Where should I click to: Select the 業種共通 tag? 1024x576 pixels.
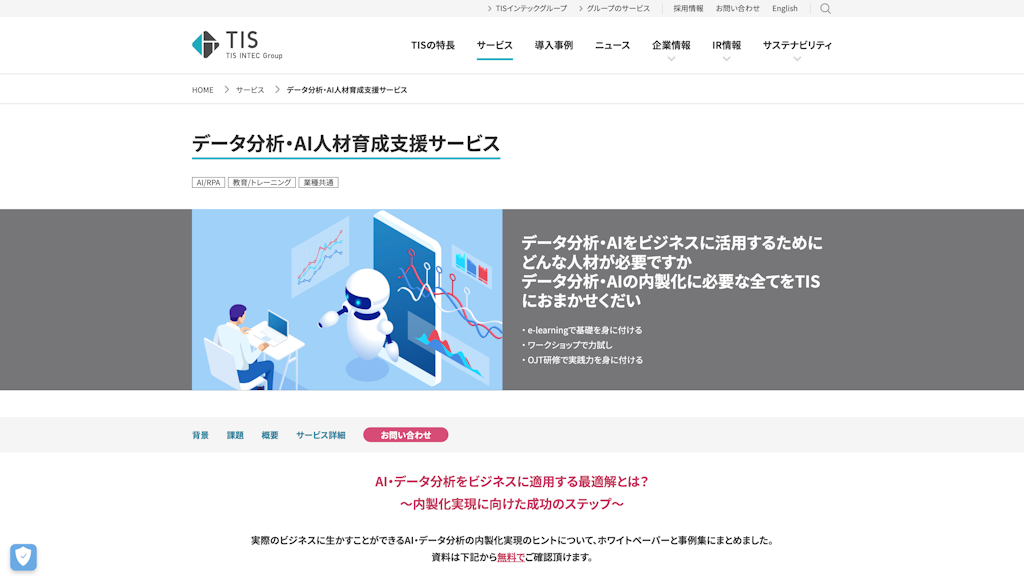tap(318, 182)
